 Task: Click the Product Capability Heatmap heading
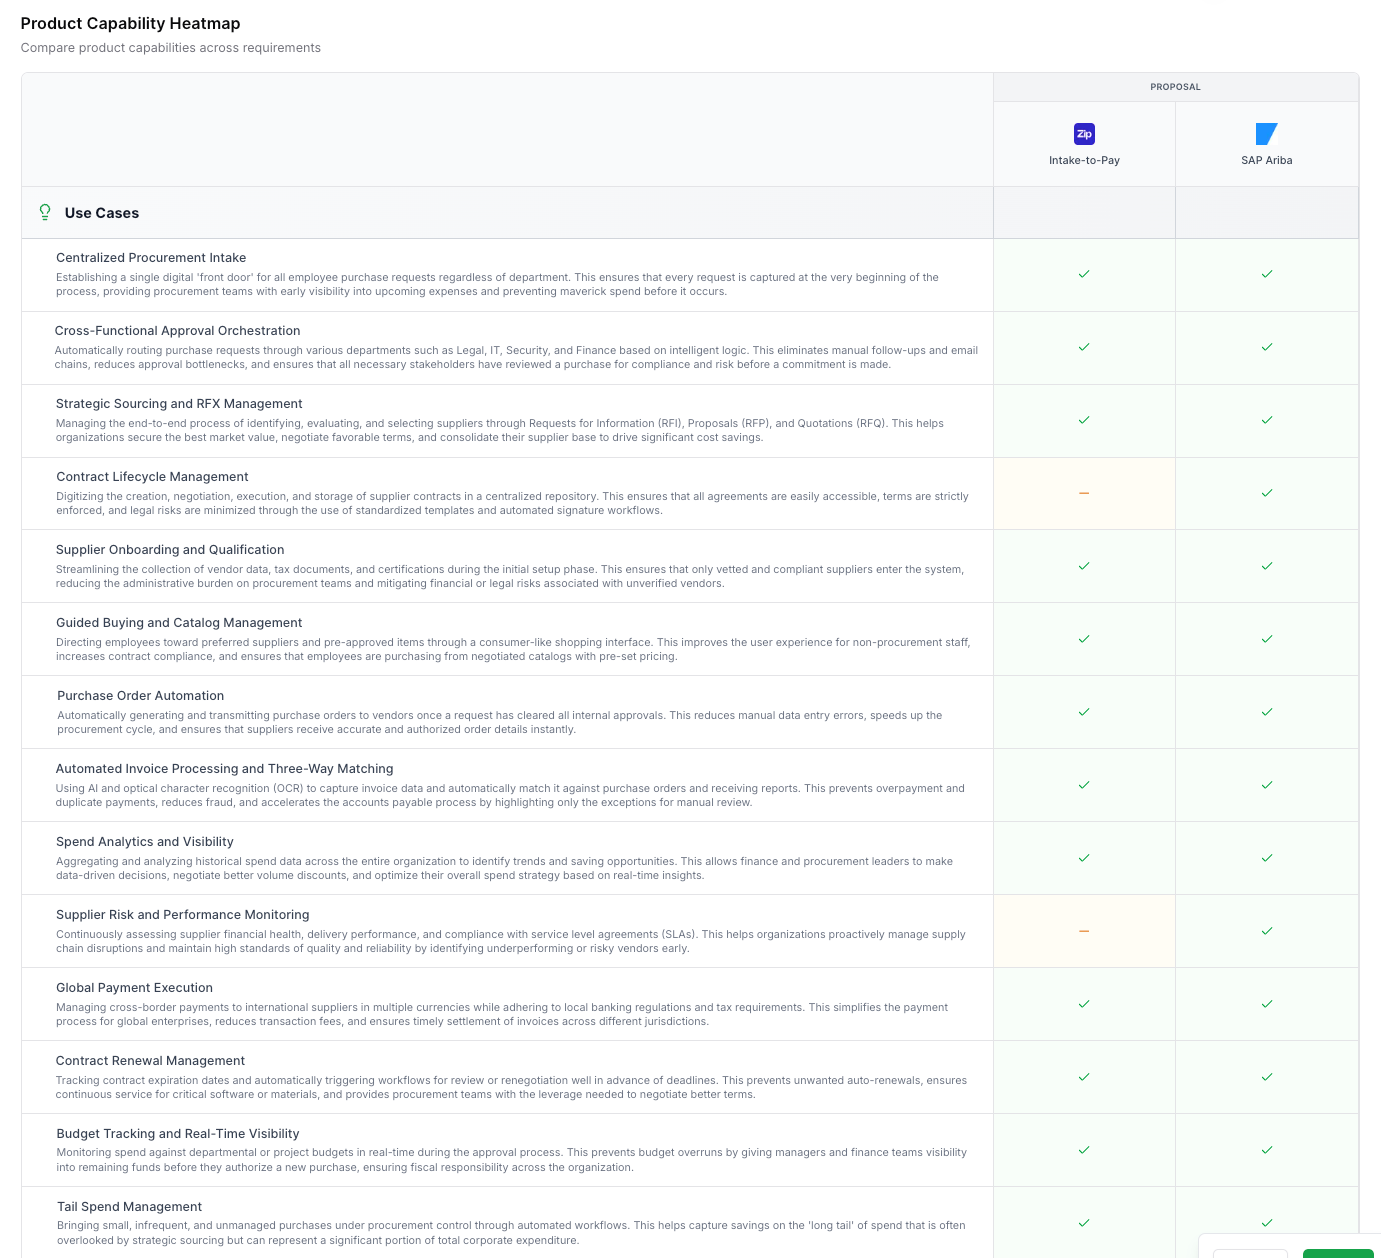point(130,24)
